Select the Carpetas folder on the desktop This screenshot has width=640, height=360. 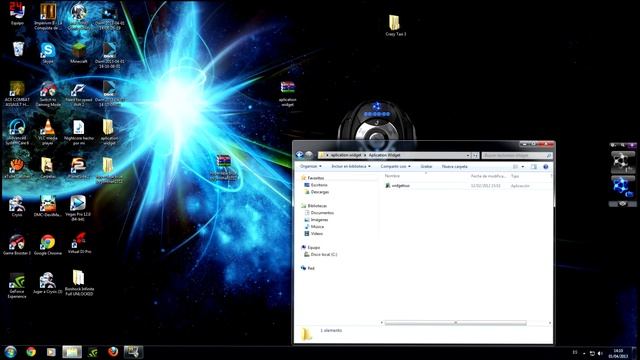pos(47,168)
